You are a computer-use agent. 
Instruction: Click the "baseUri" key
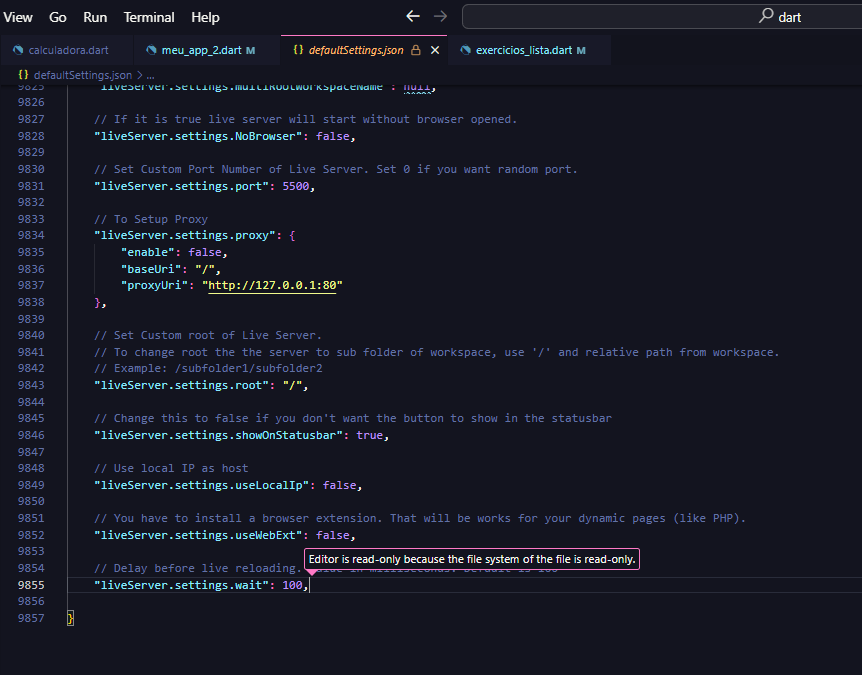point(151,269)
